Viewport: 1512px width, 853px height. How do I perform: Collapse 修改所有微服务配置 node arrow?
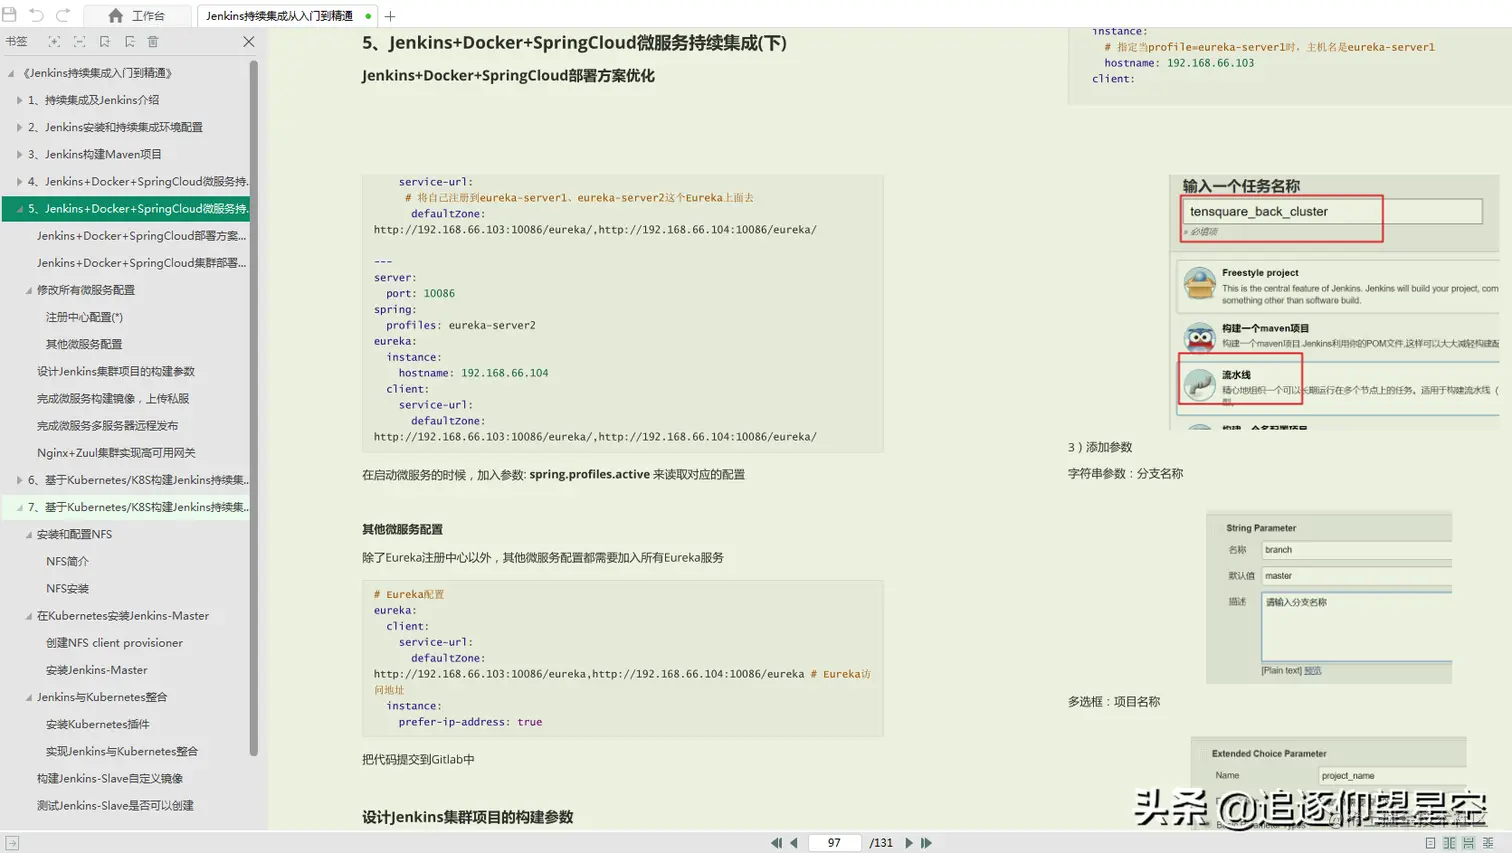28,290
